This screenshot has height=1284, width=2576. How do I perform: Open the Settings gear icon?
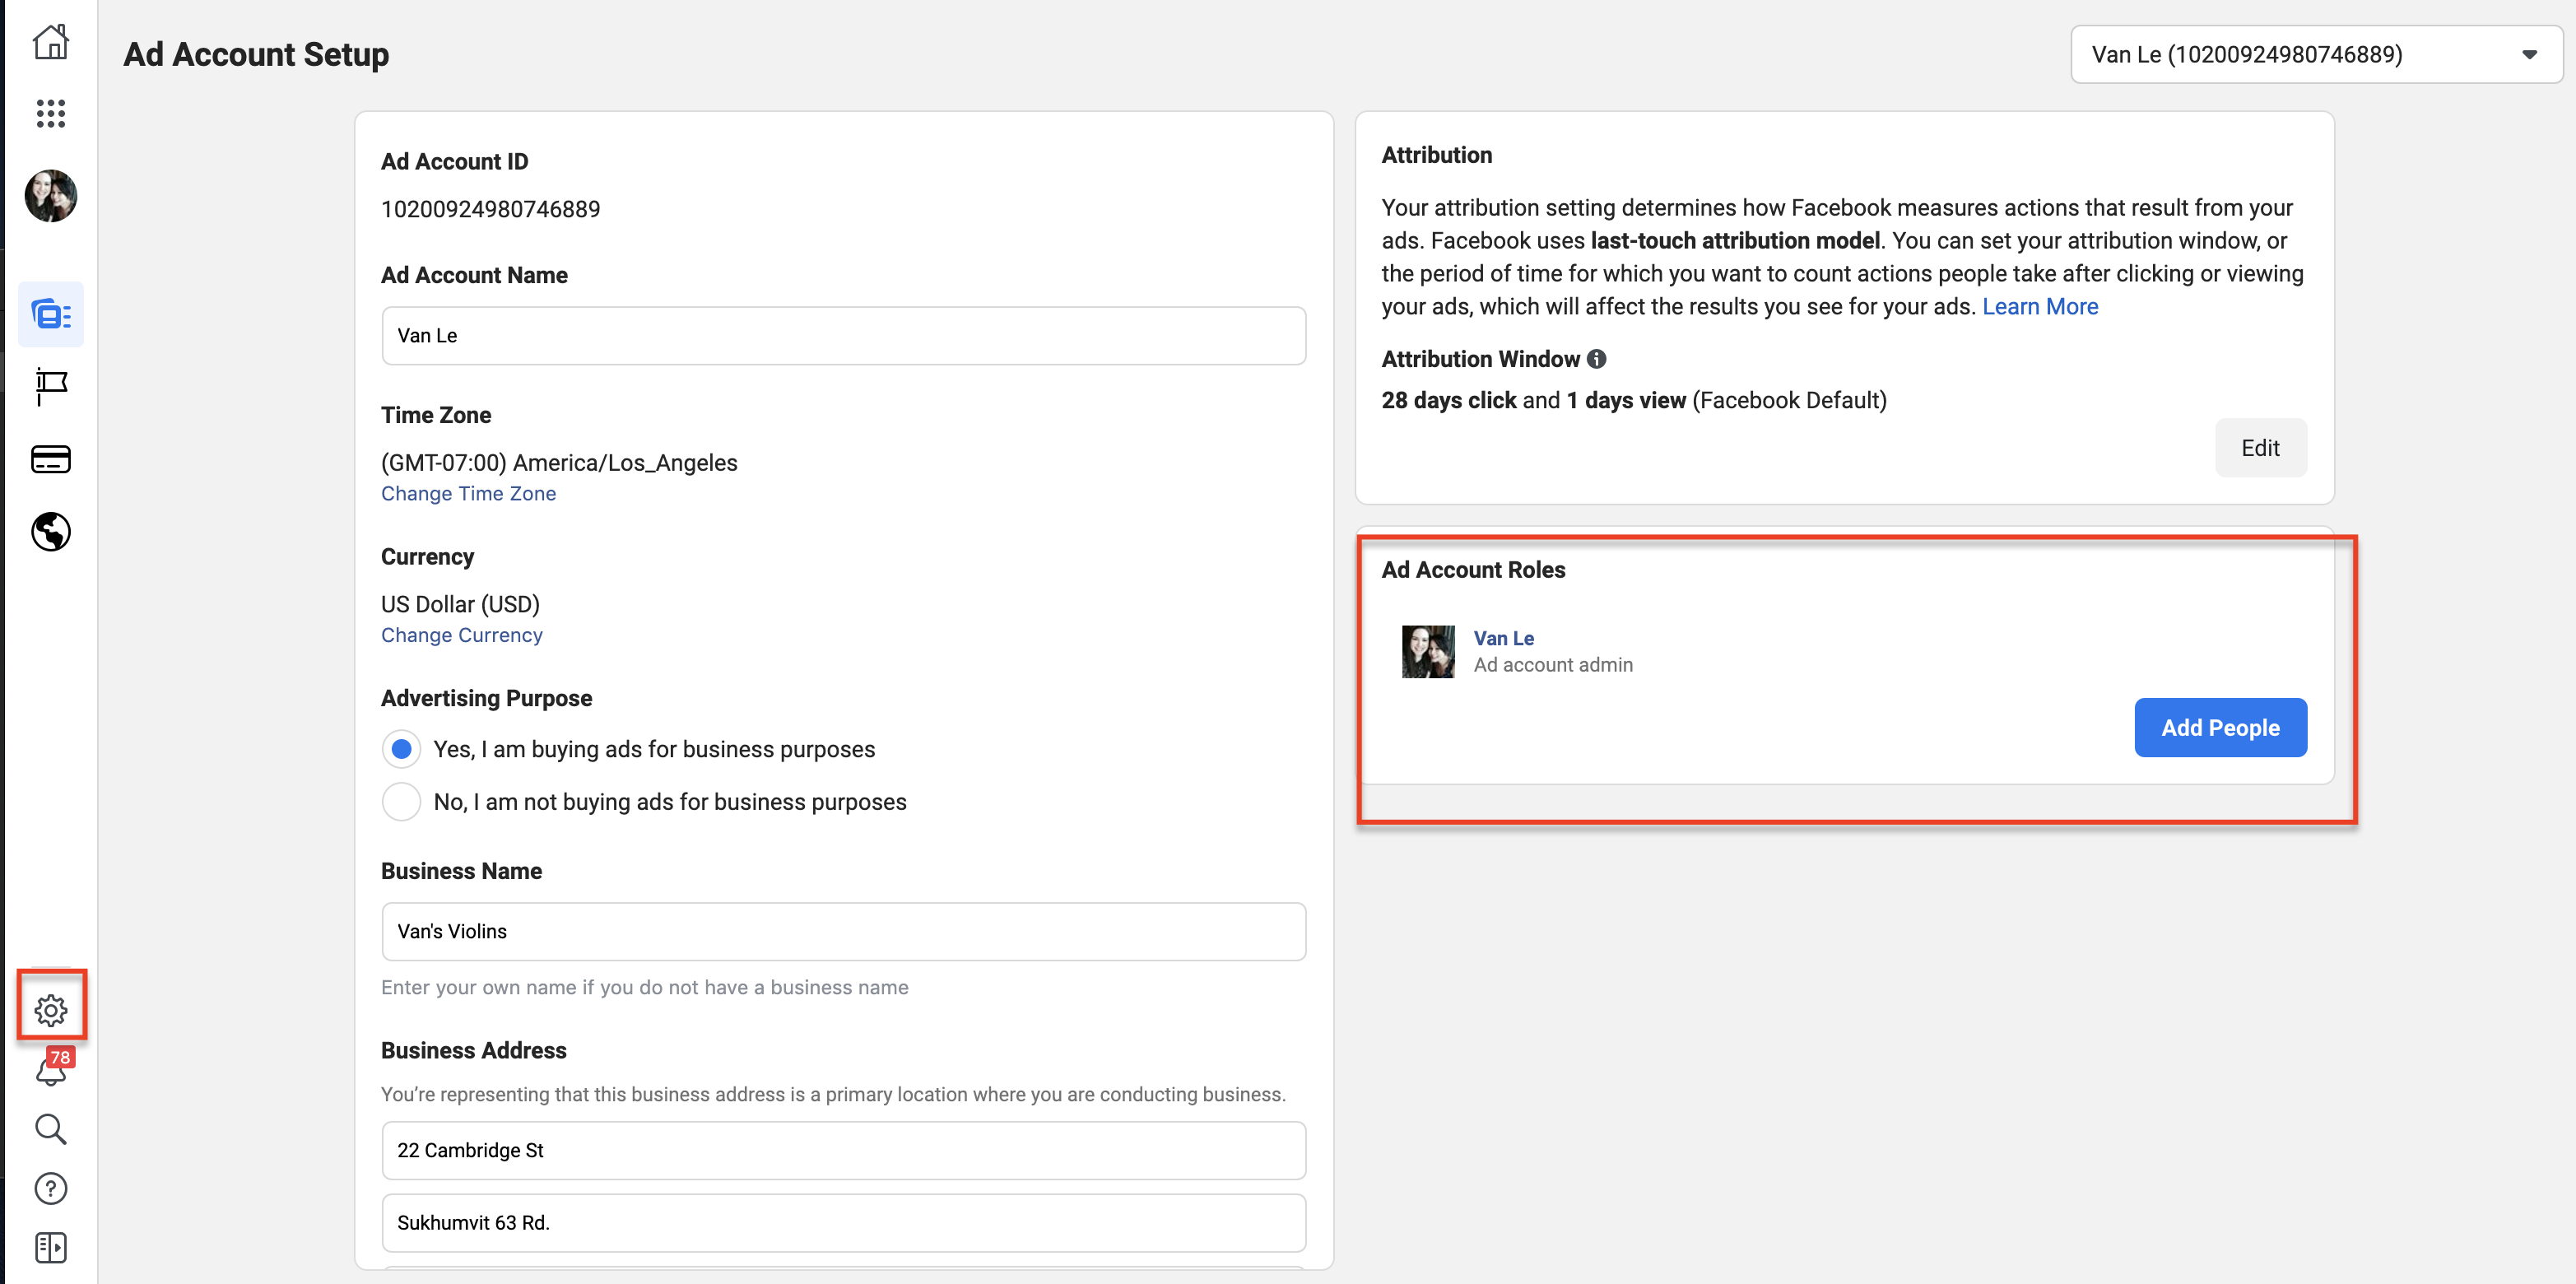[x=51, y=1010]
